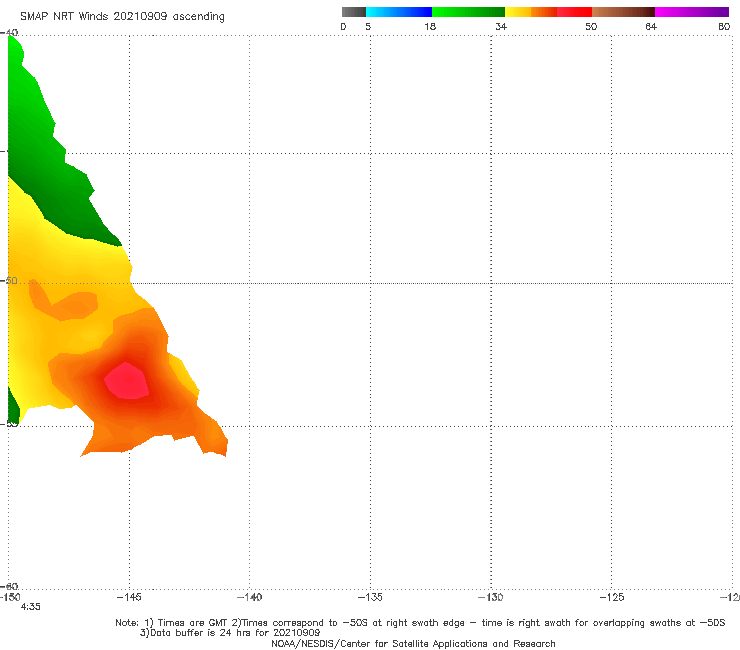Click the red segment of the color bar
This screenshot has width=740, height=650.
[x=574, y=12]
